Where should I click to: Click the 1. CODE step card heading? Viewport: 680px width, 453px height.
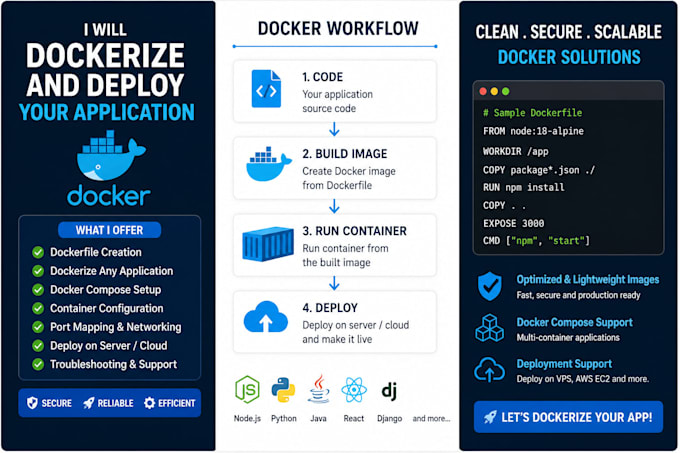(323, 77)
